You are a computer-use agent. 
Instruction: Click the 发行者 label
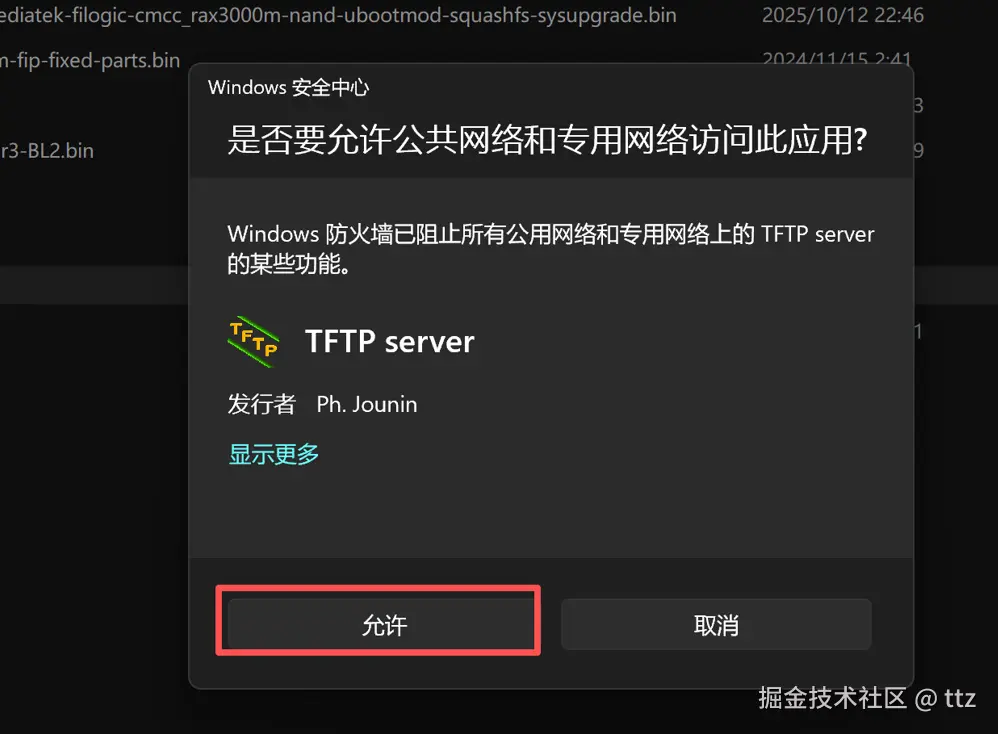pyautogui.click(x=262, y=404)
